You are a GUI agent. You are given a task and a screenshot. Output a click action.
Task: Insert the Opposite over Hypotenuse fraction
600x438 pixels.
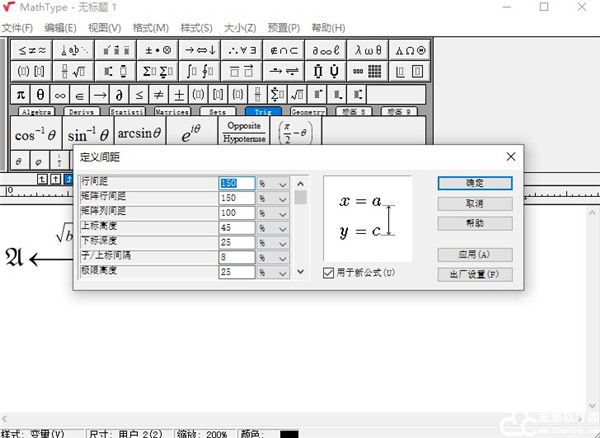[244, 133]
